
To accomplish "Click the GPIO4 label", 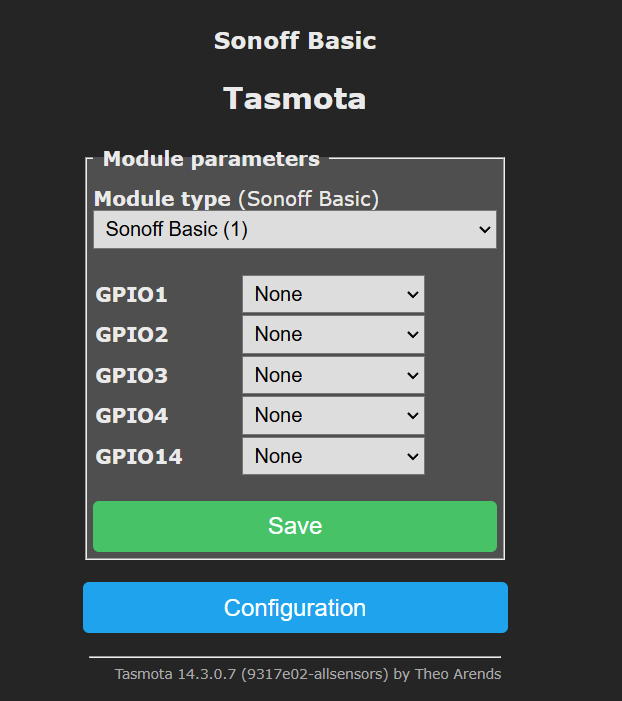I will click(132, 416).
